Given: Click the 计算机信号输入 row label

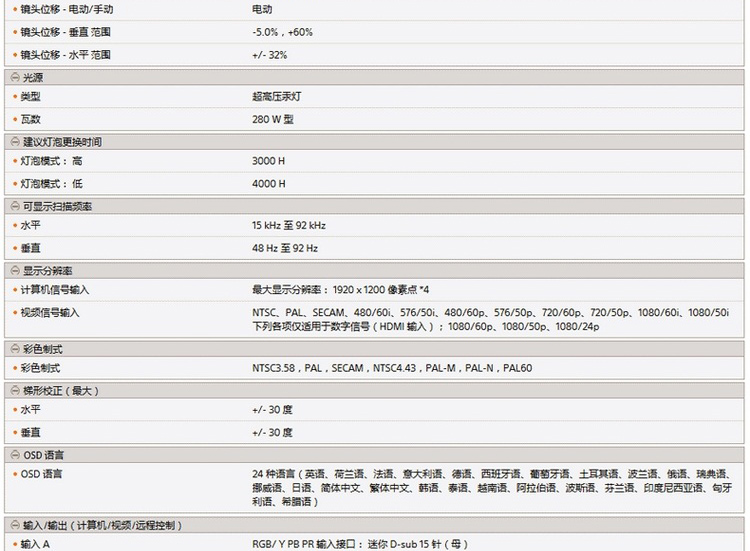Looking at the screenshot, I should click(55, 290).
